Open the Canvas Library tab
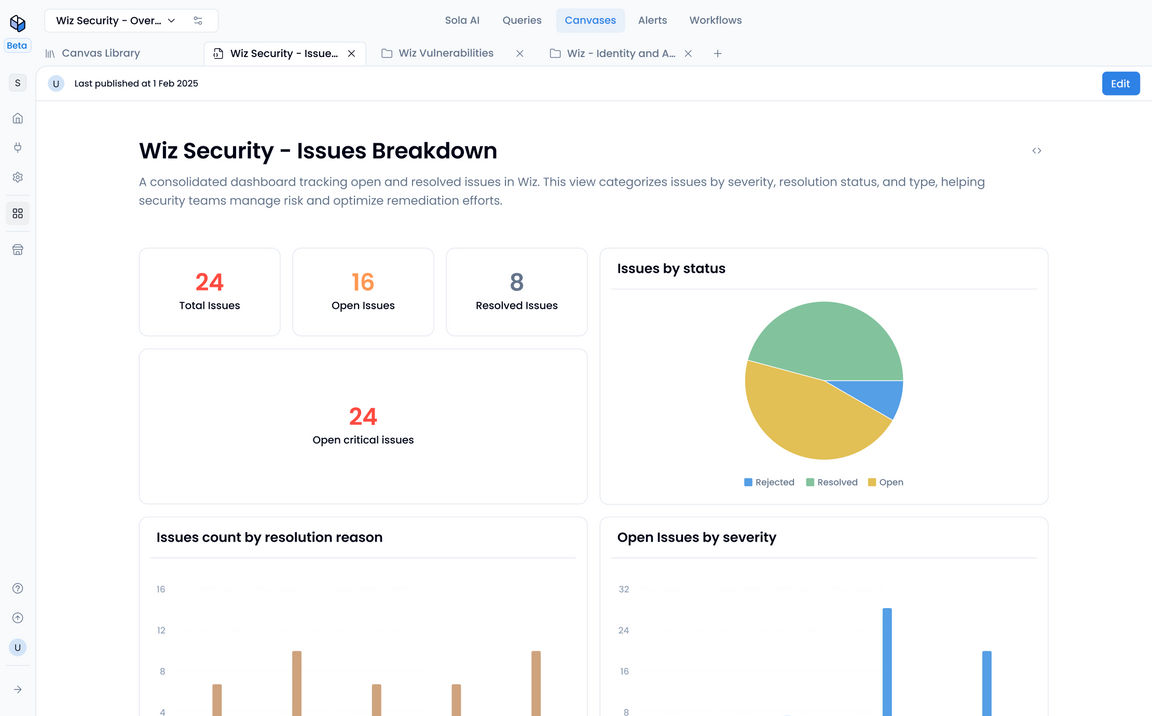Viewport: 1152px width, 716px height. click(93, 53)
